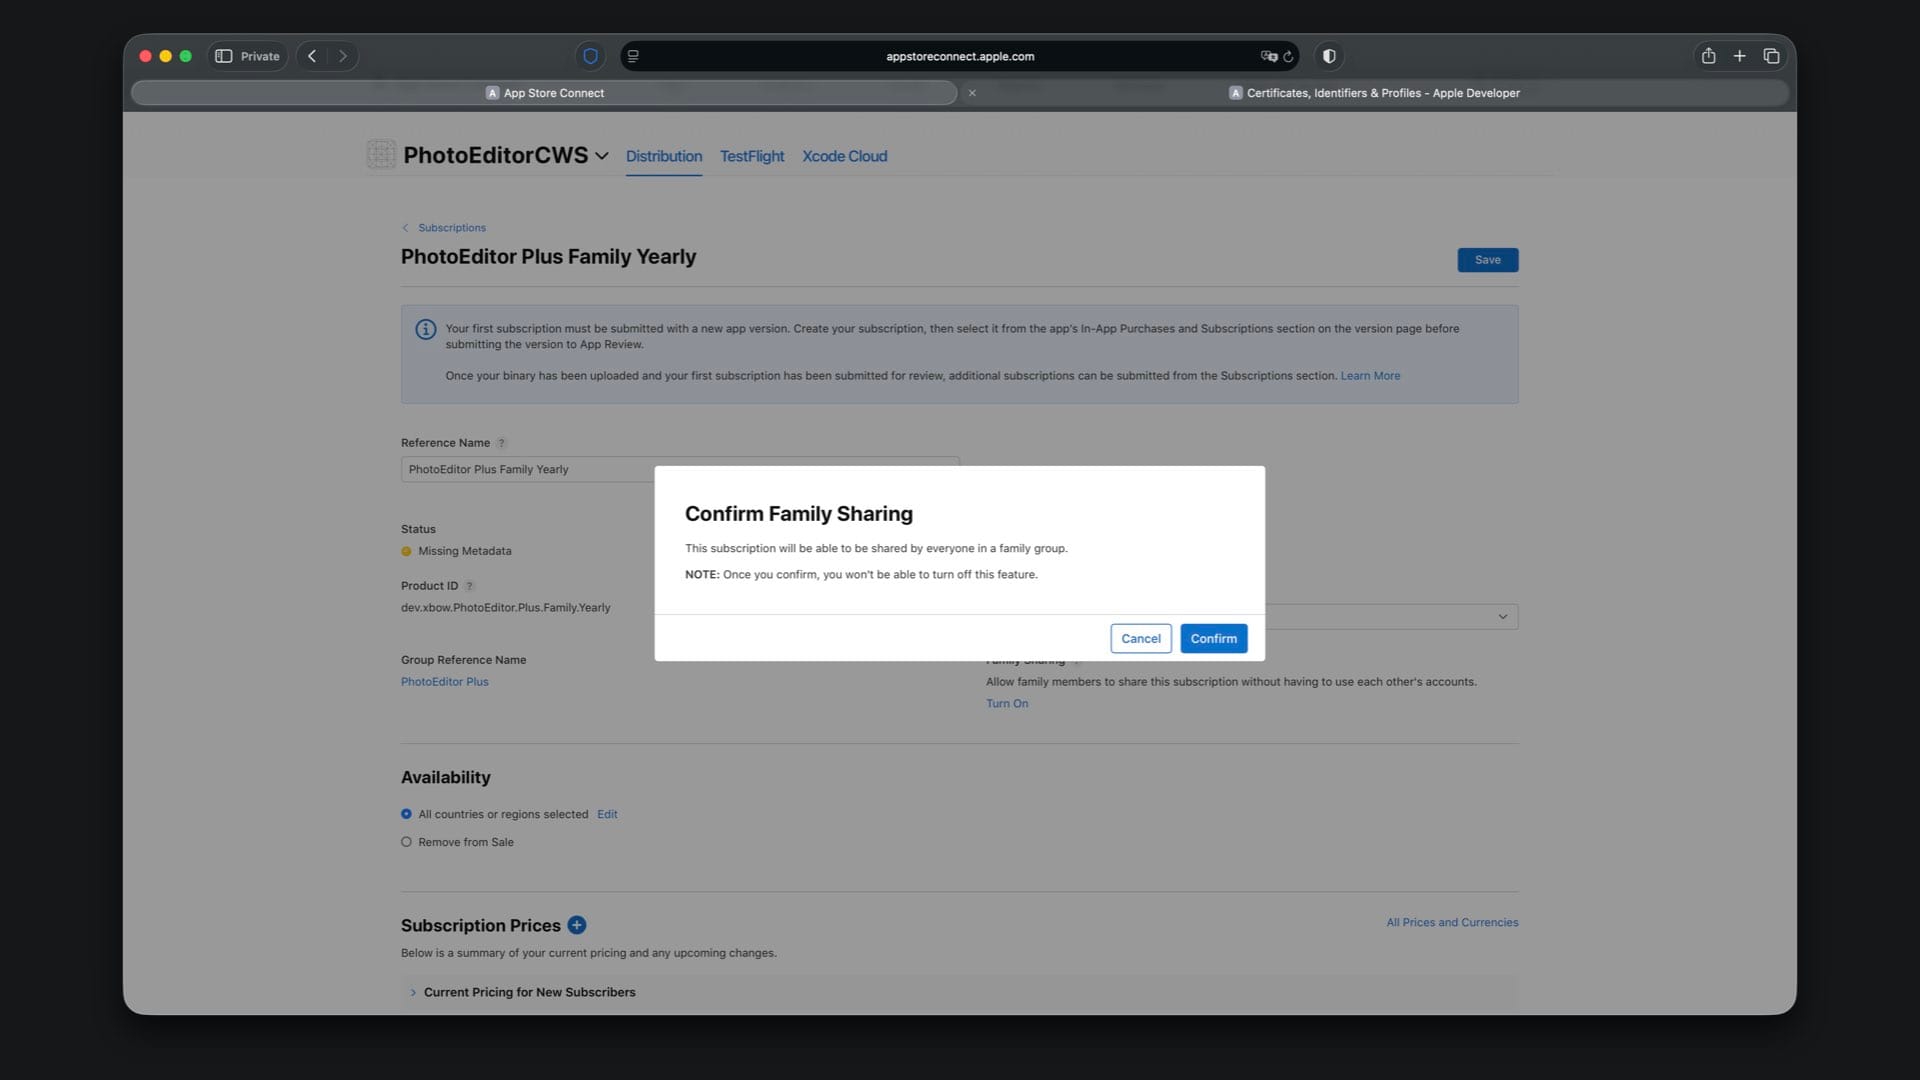This screenshot has width=1920, height=1080.
Task: Go back with the browser back arrow
Action: pyautogui.click(x=312, y=56)
